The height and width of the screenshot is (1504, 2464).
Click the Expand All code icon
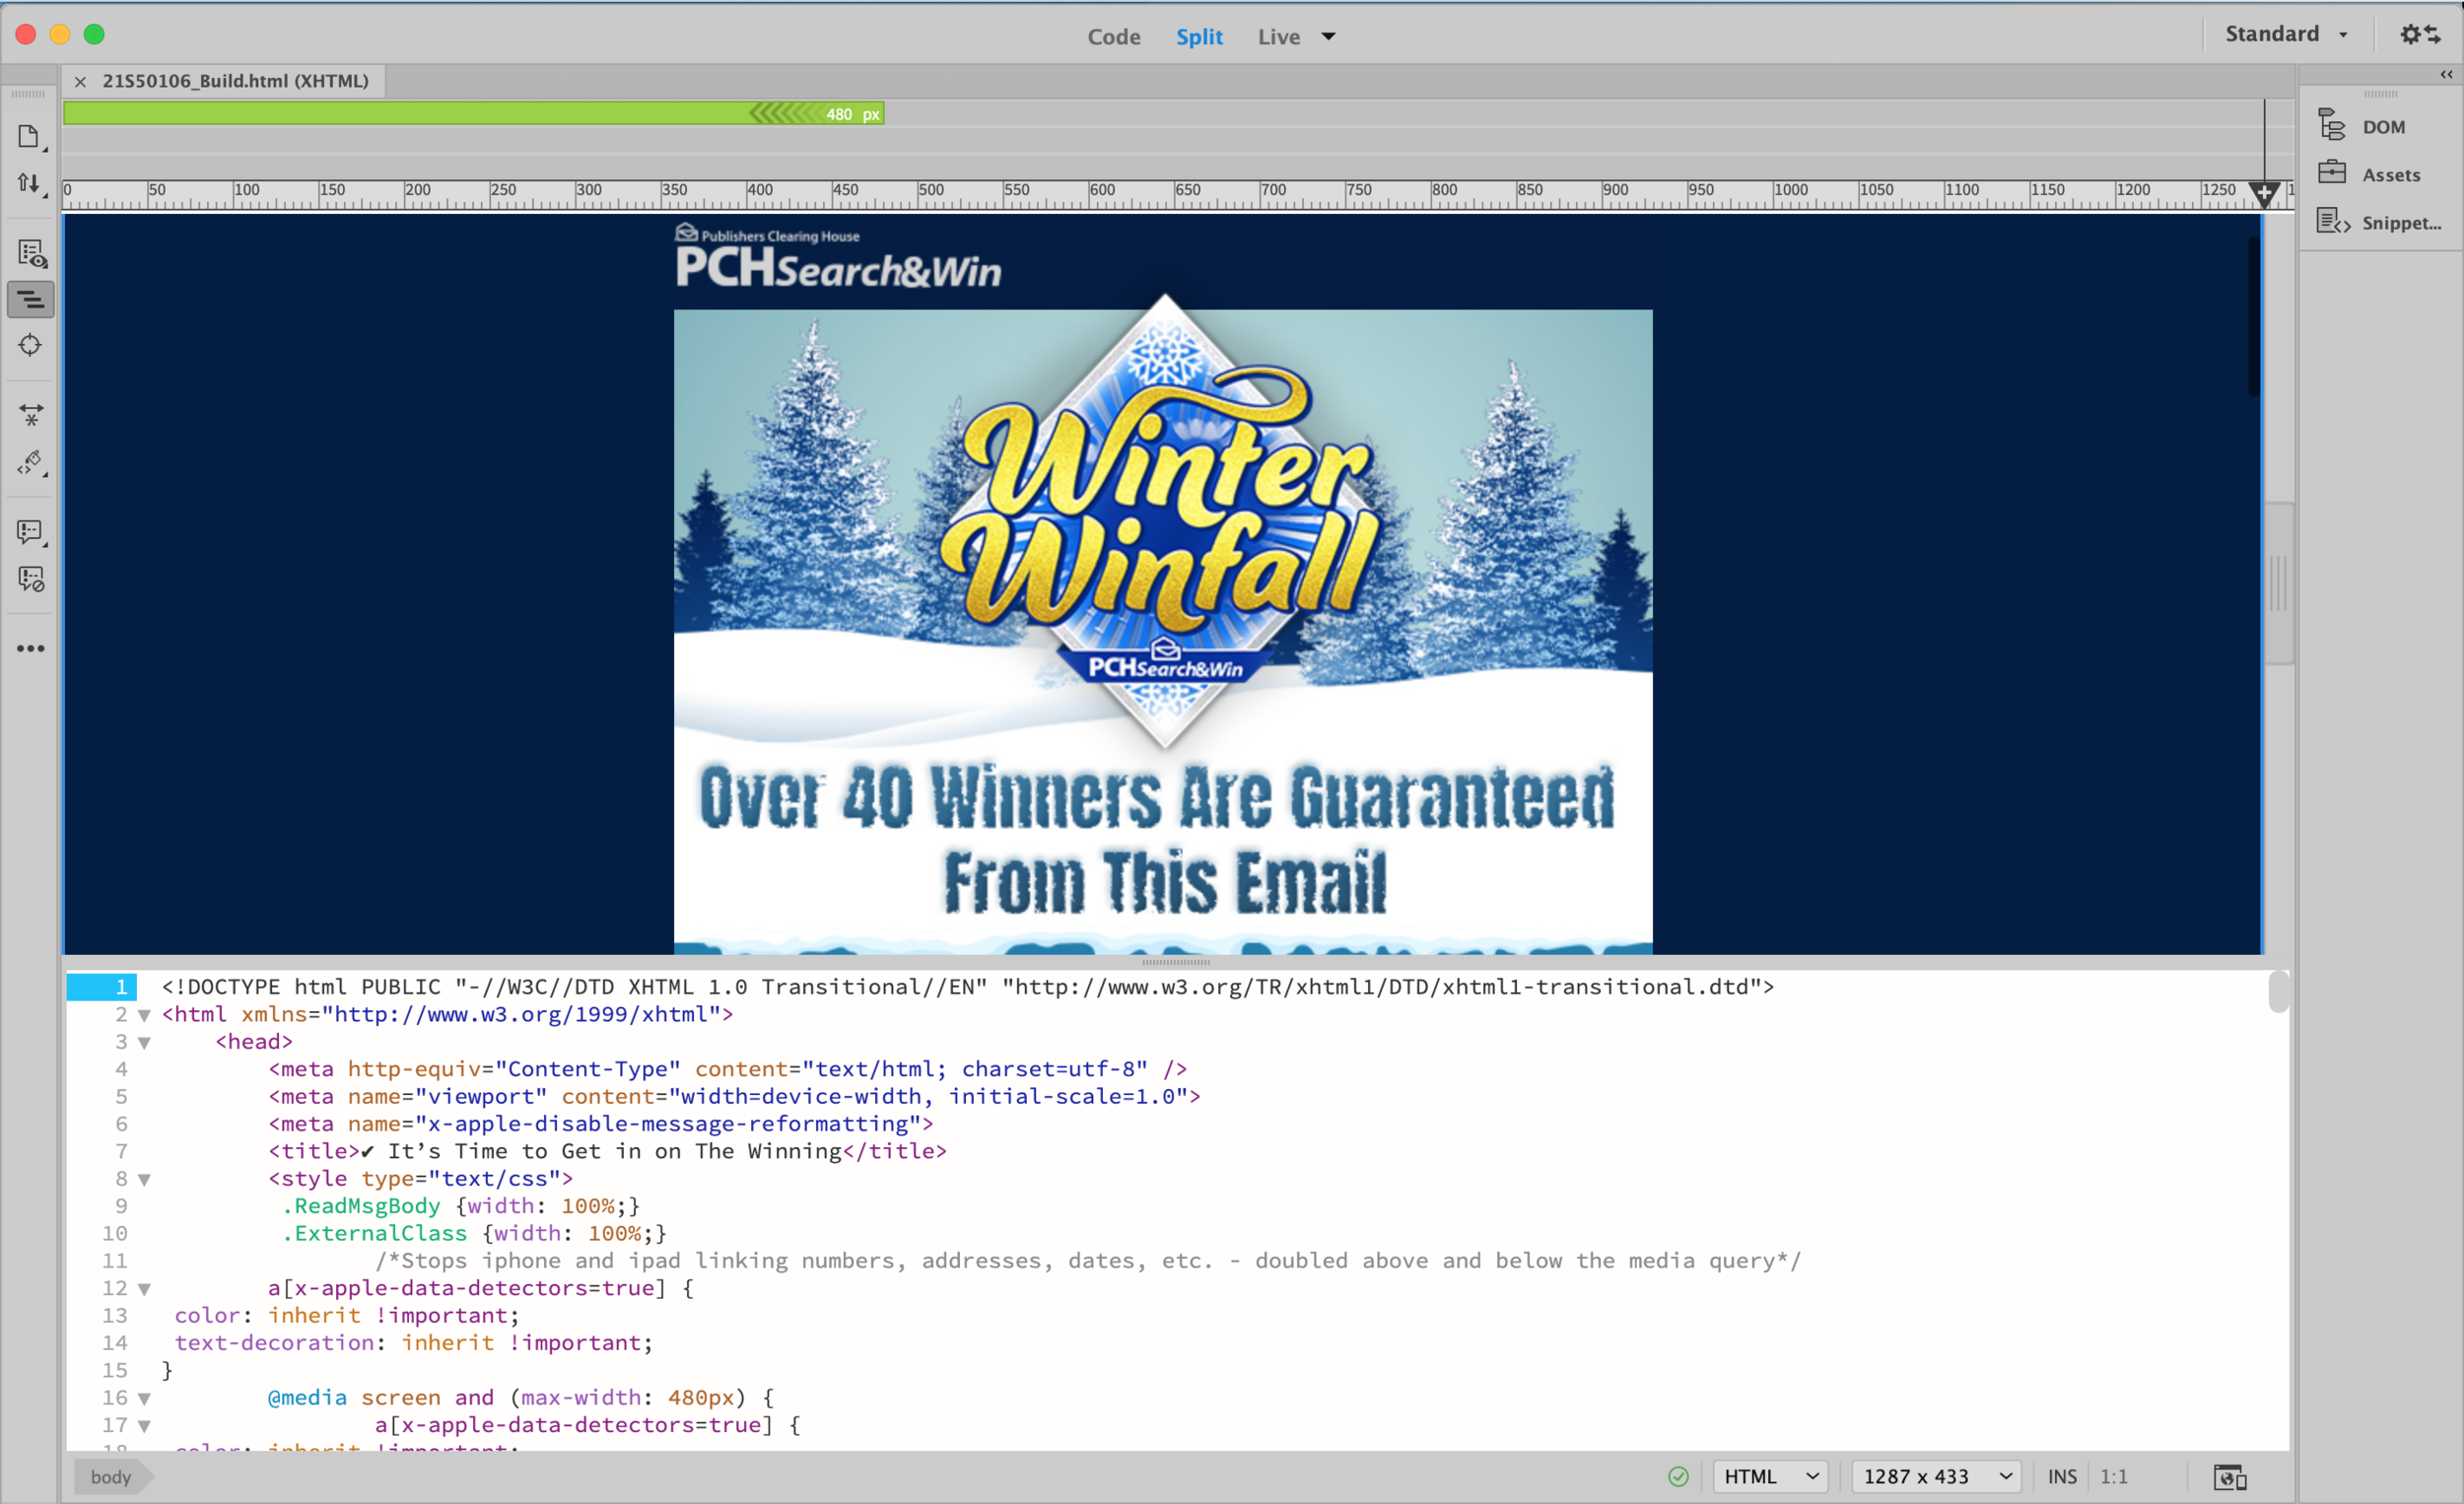click(x=31, y=413)
